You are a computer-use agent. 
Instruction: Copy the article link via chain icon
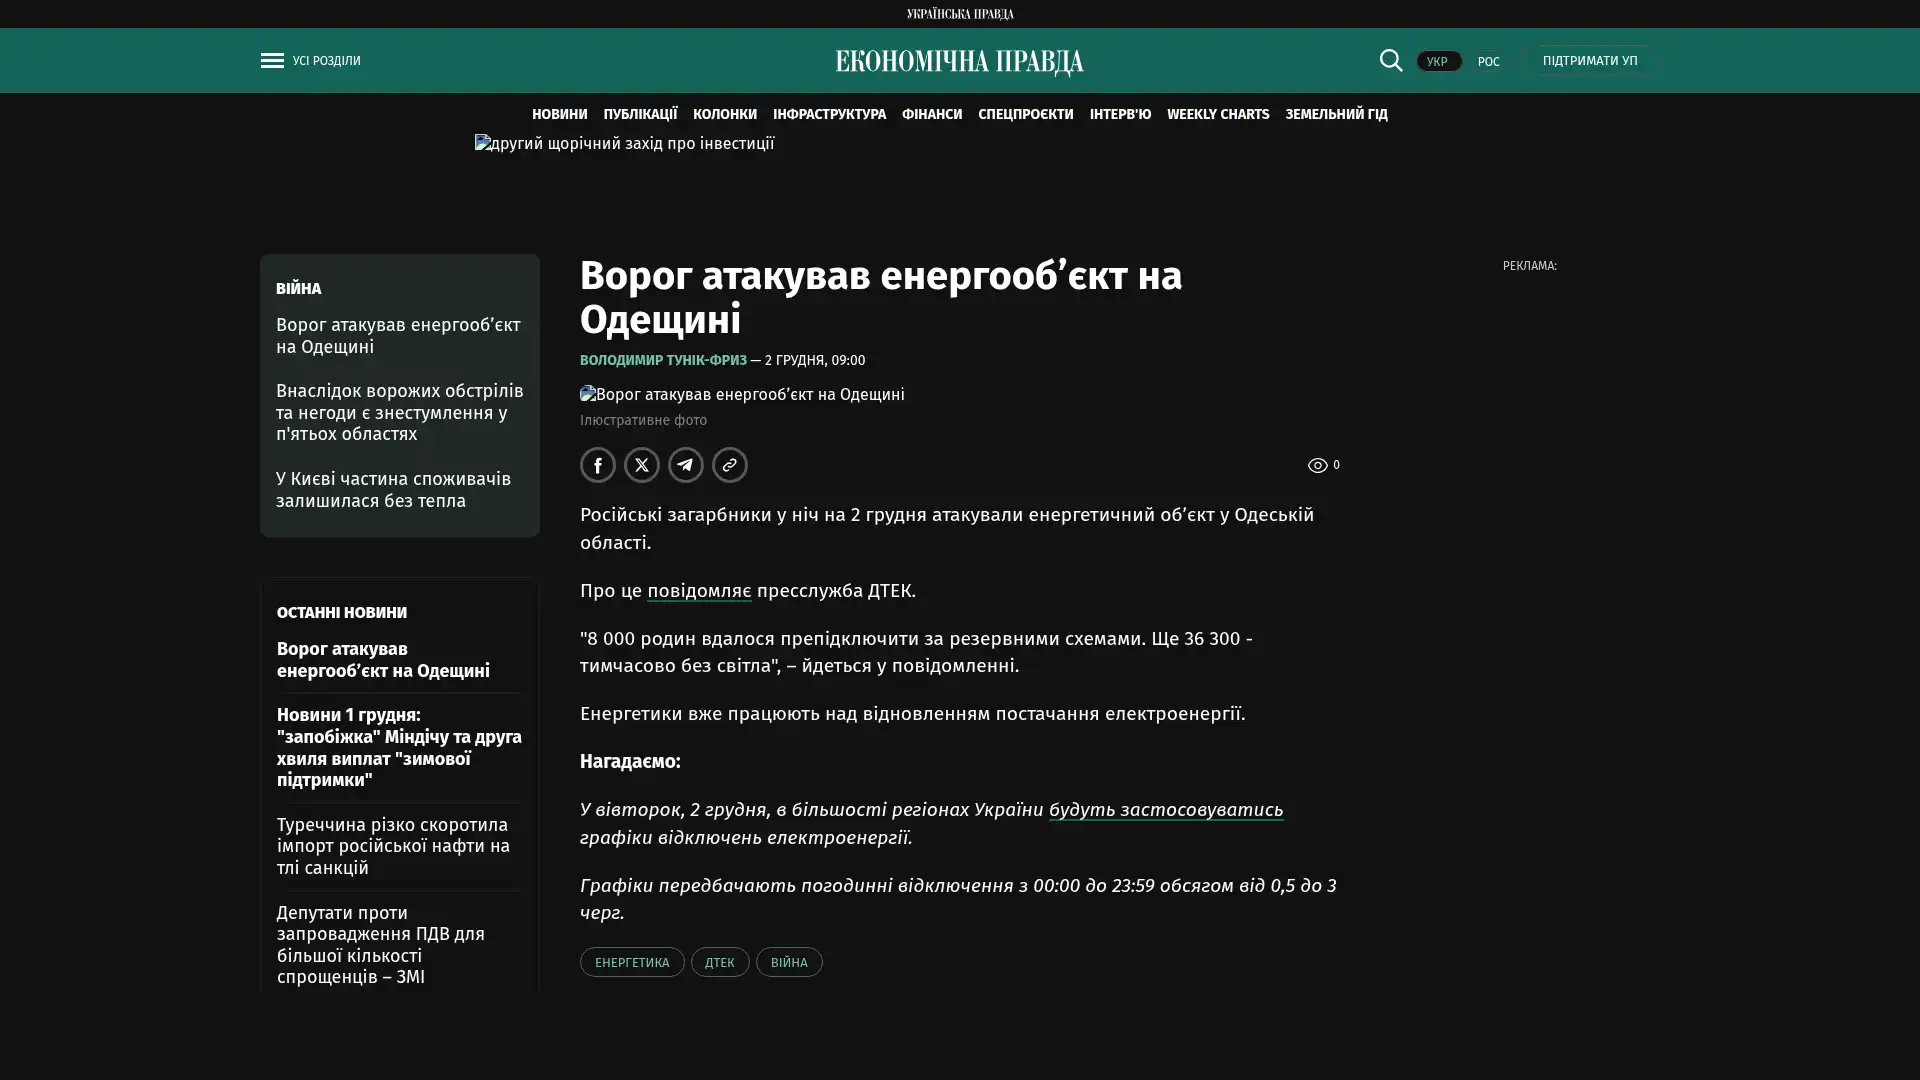730,465
